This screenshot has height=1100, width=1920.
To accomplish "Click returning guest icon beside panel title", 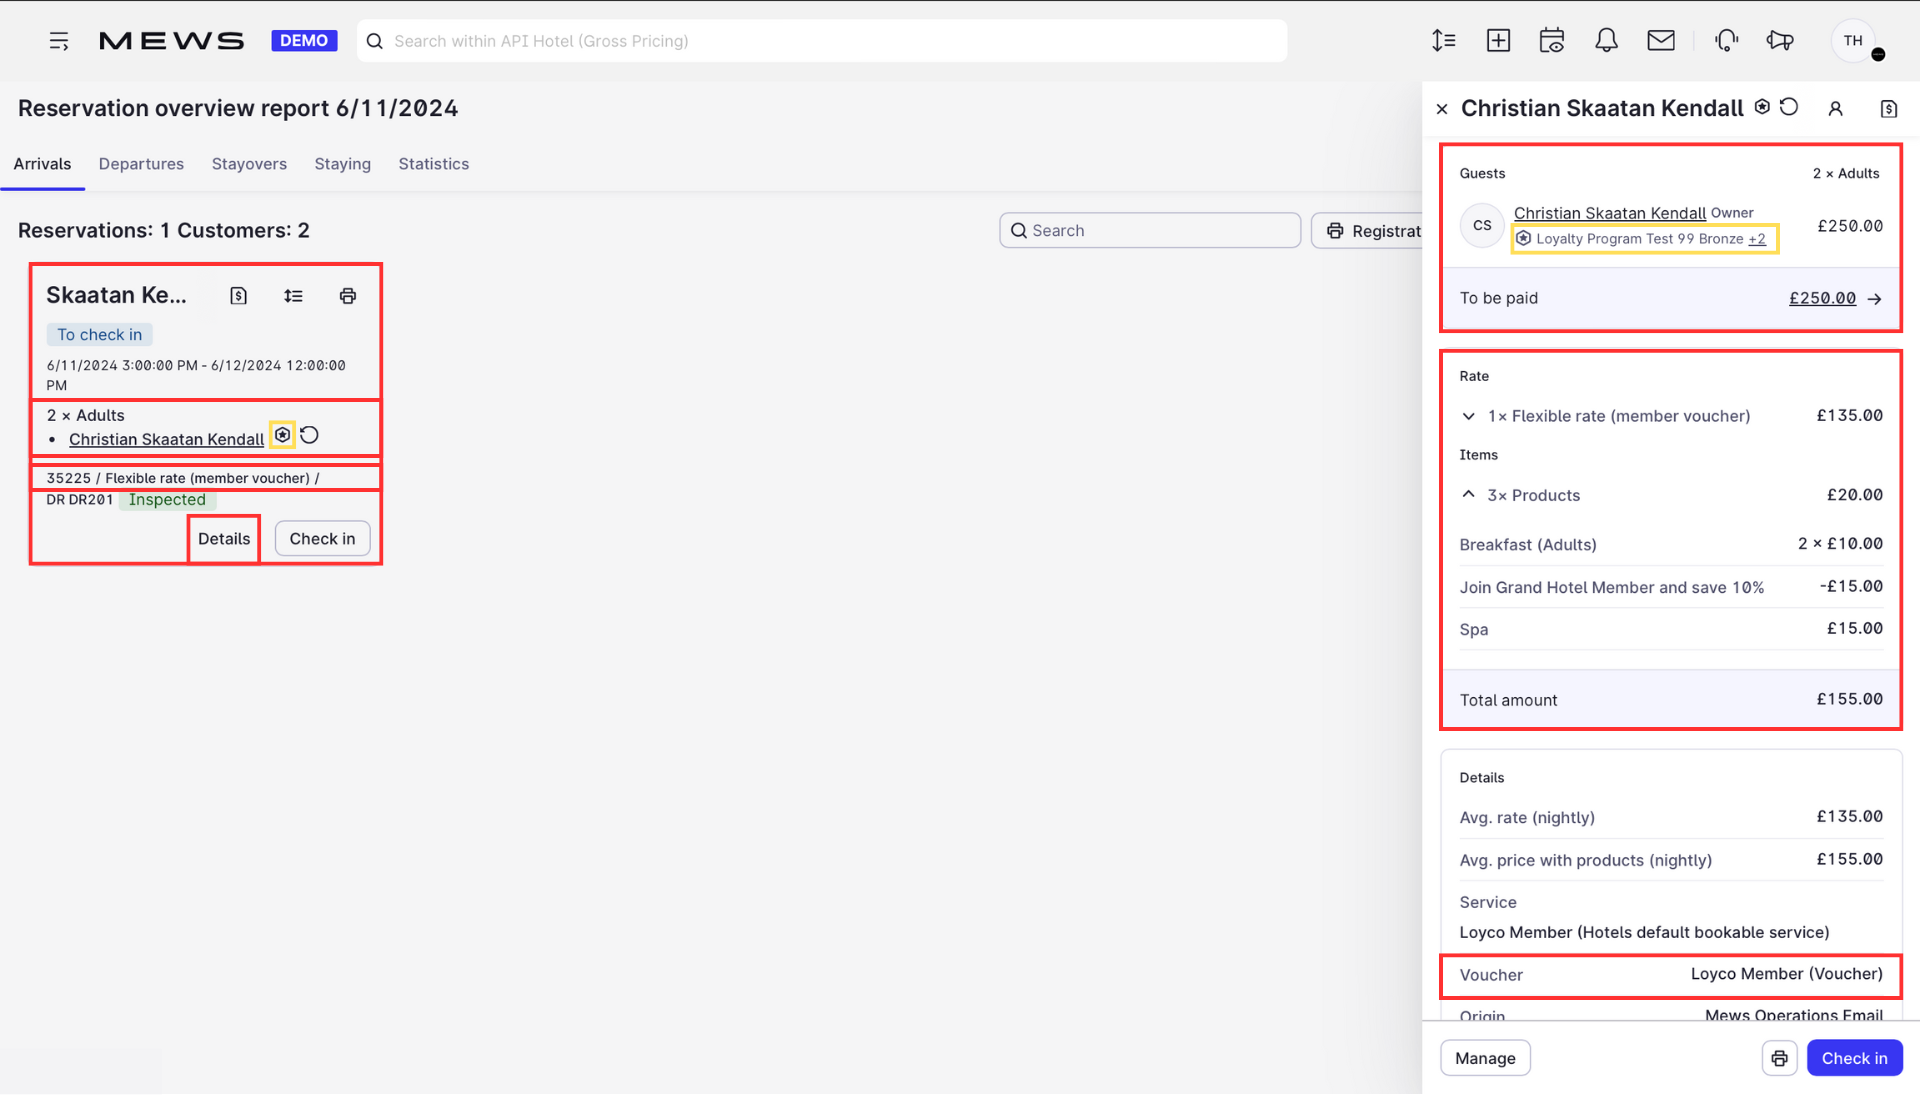I will (x=1789, y=107).
